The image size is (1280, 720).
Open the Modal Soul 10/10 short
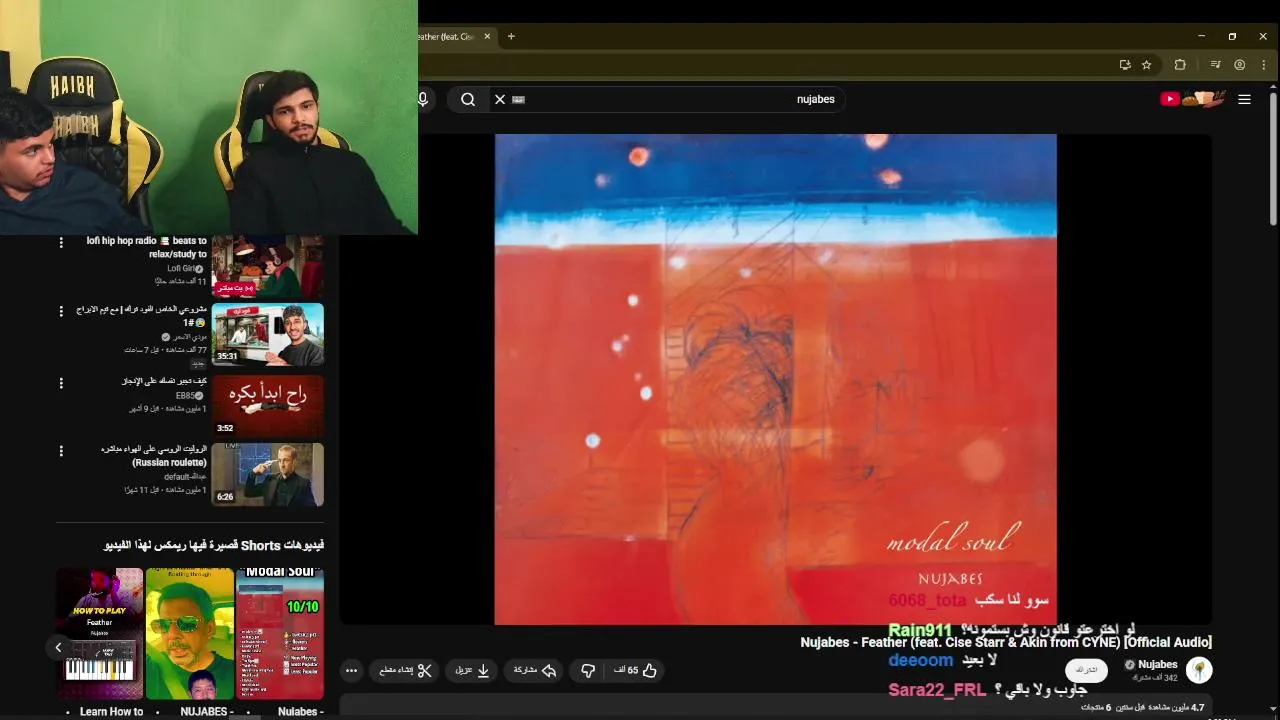280,634
